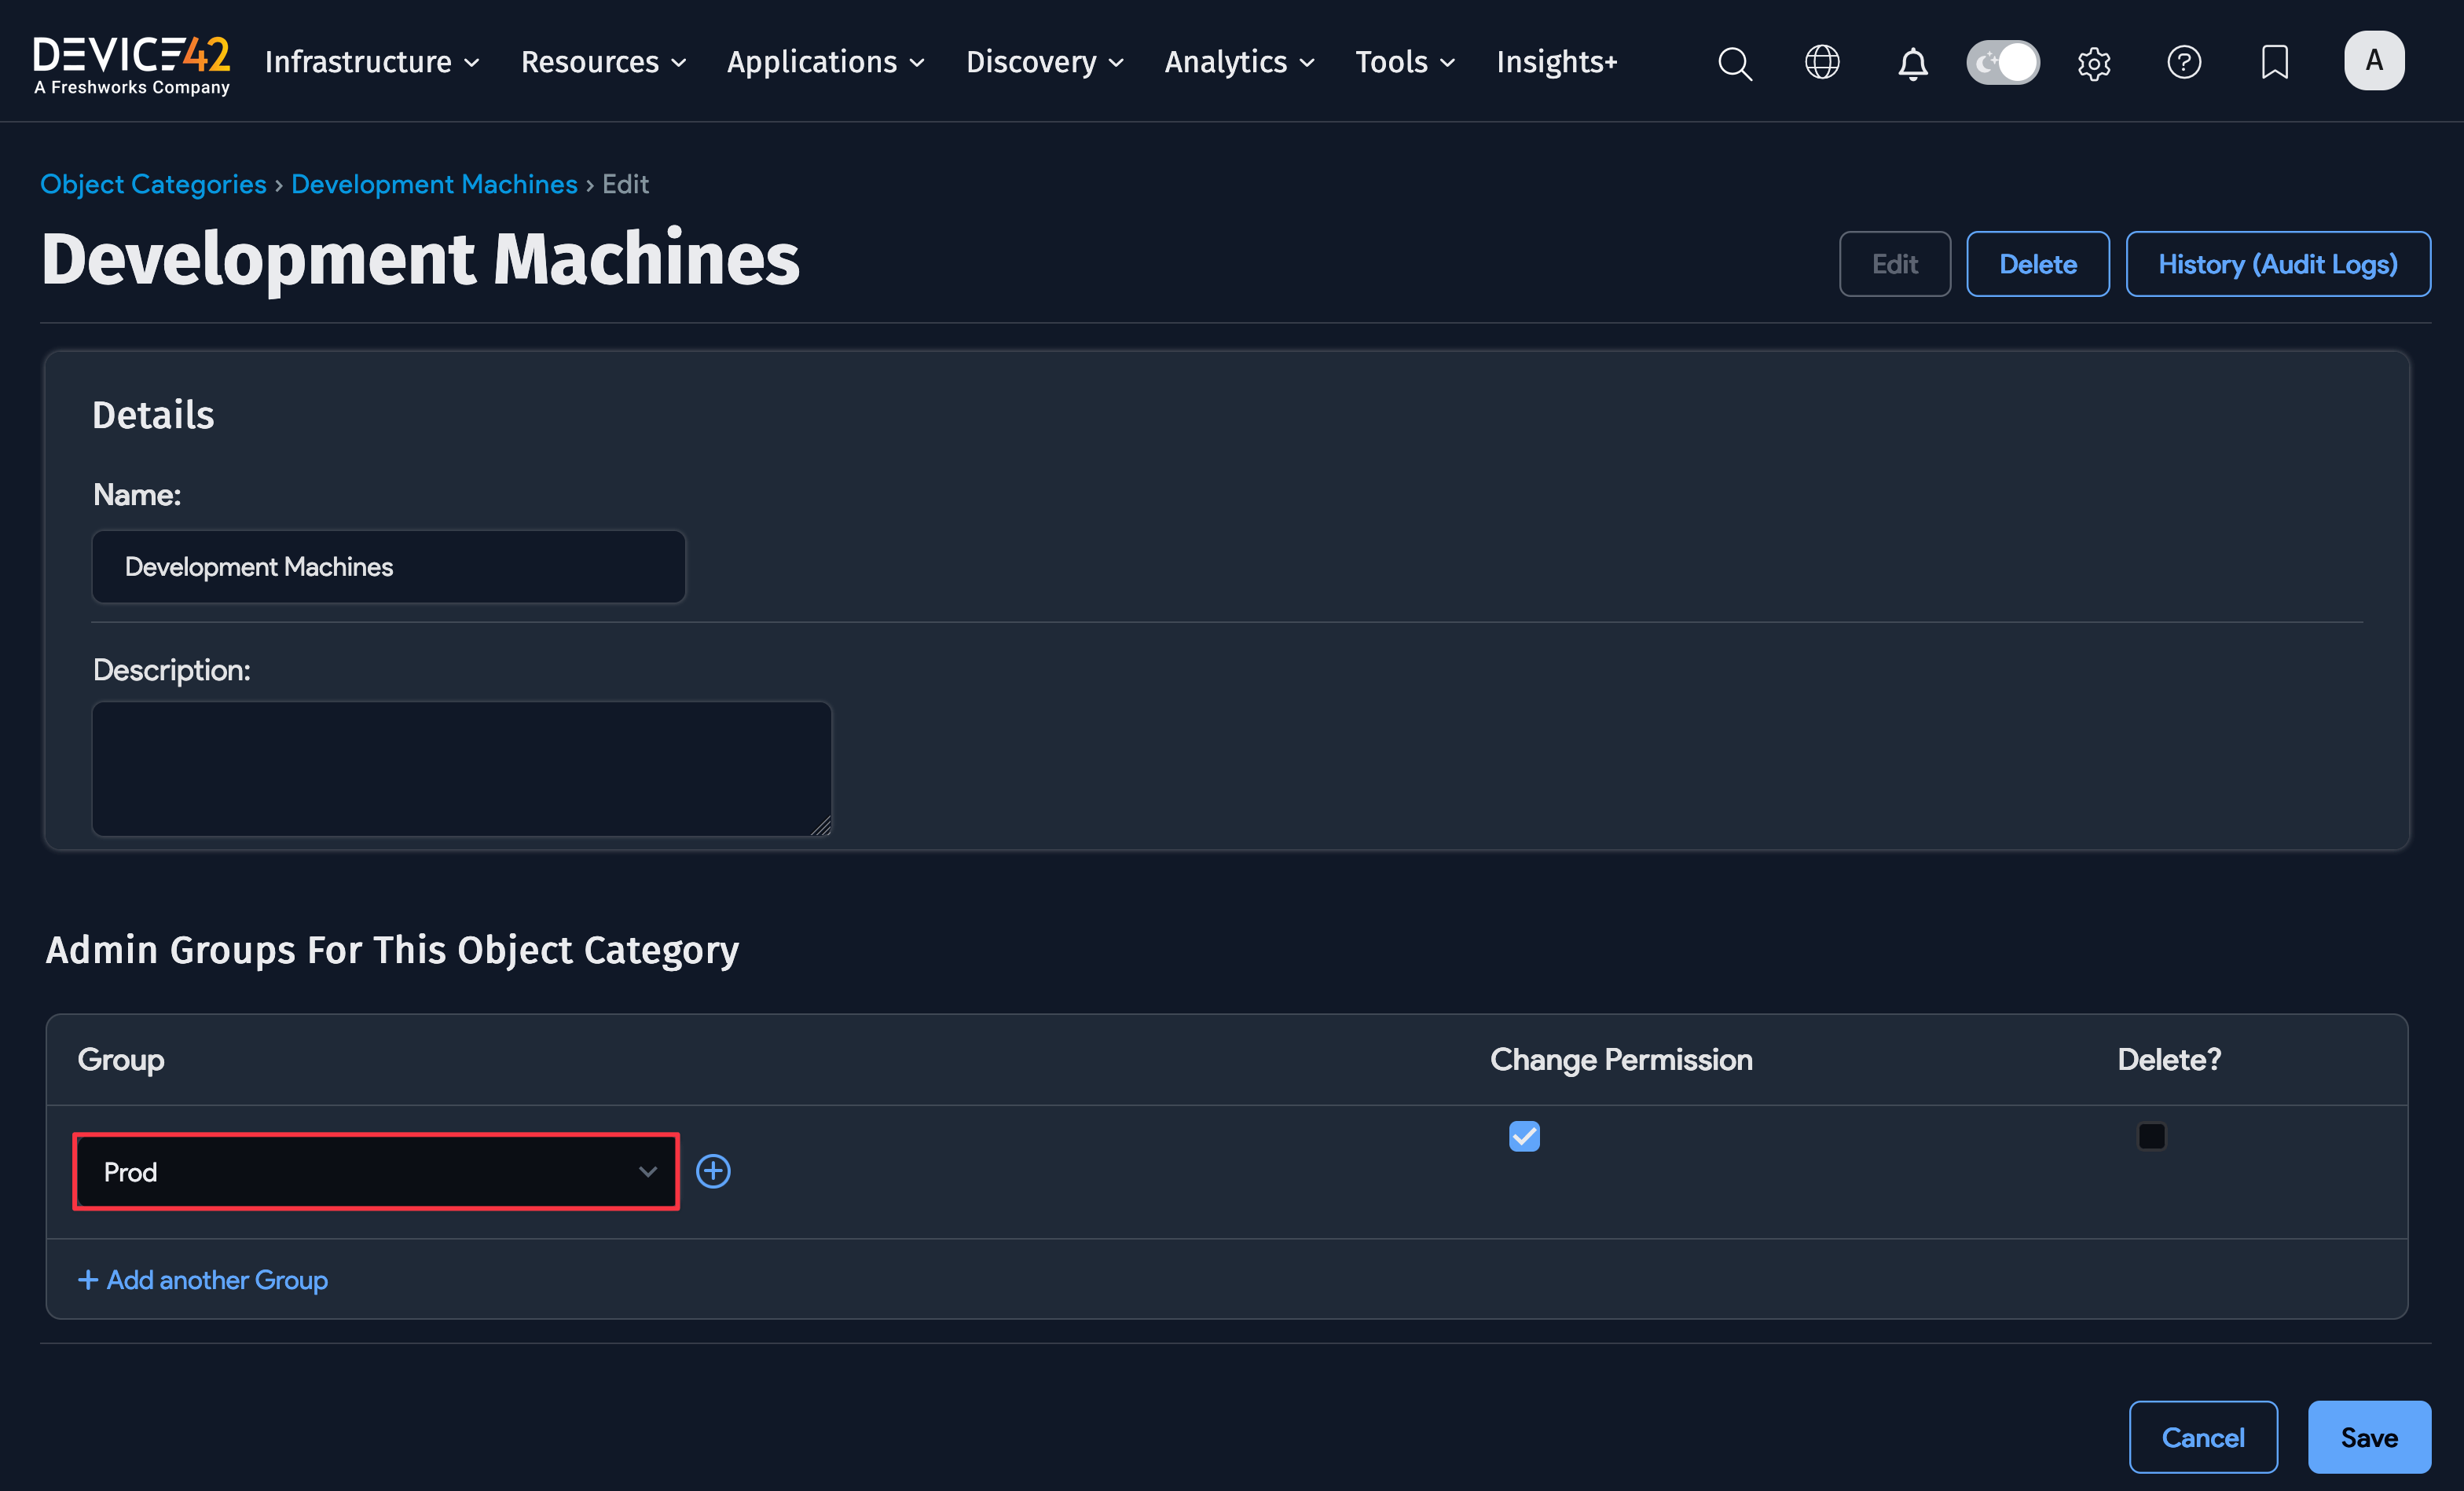Click the plus icon beside the Prod group

[713, 1171]
